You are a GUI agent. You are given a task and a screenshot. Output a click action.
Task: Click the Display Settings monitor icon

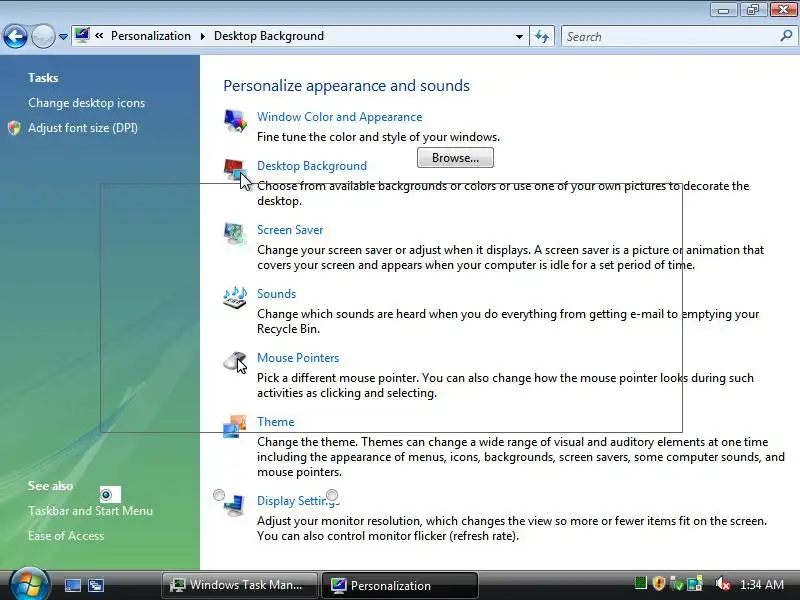click(234, 505)
